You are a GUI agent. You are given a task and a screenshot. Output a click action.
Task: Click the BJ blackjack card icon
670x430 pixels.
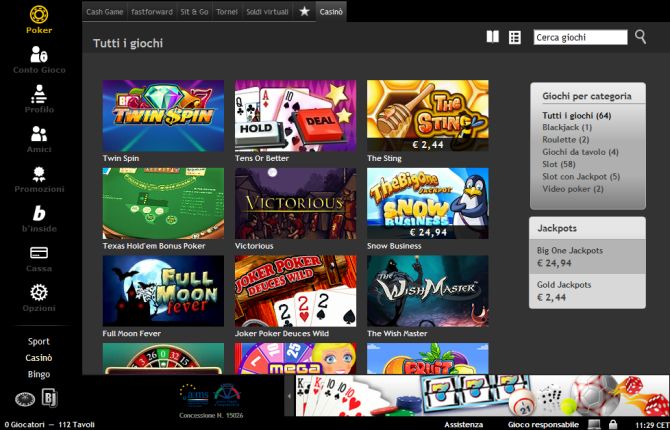[49, 398]
